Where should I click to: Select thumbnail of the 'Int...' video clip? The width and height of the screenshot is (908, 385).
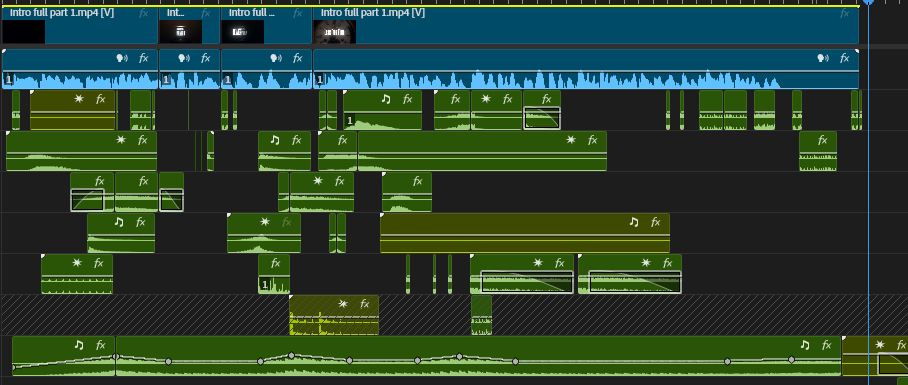point(181,32)
